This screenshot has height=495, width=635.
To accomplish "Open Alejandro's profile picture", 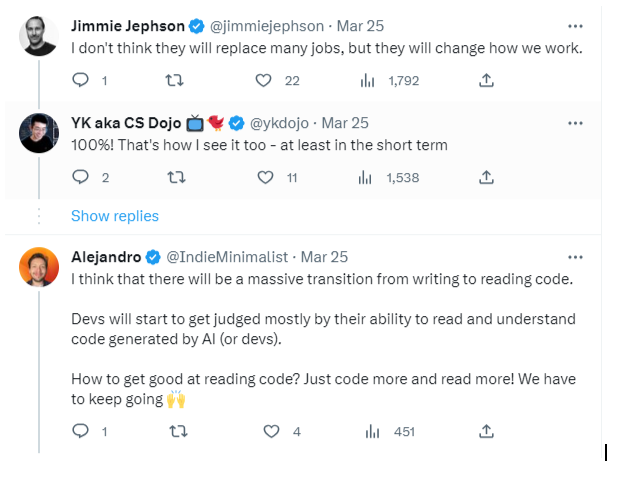I will click(x=39, y=266).
